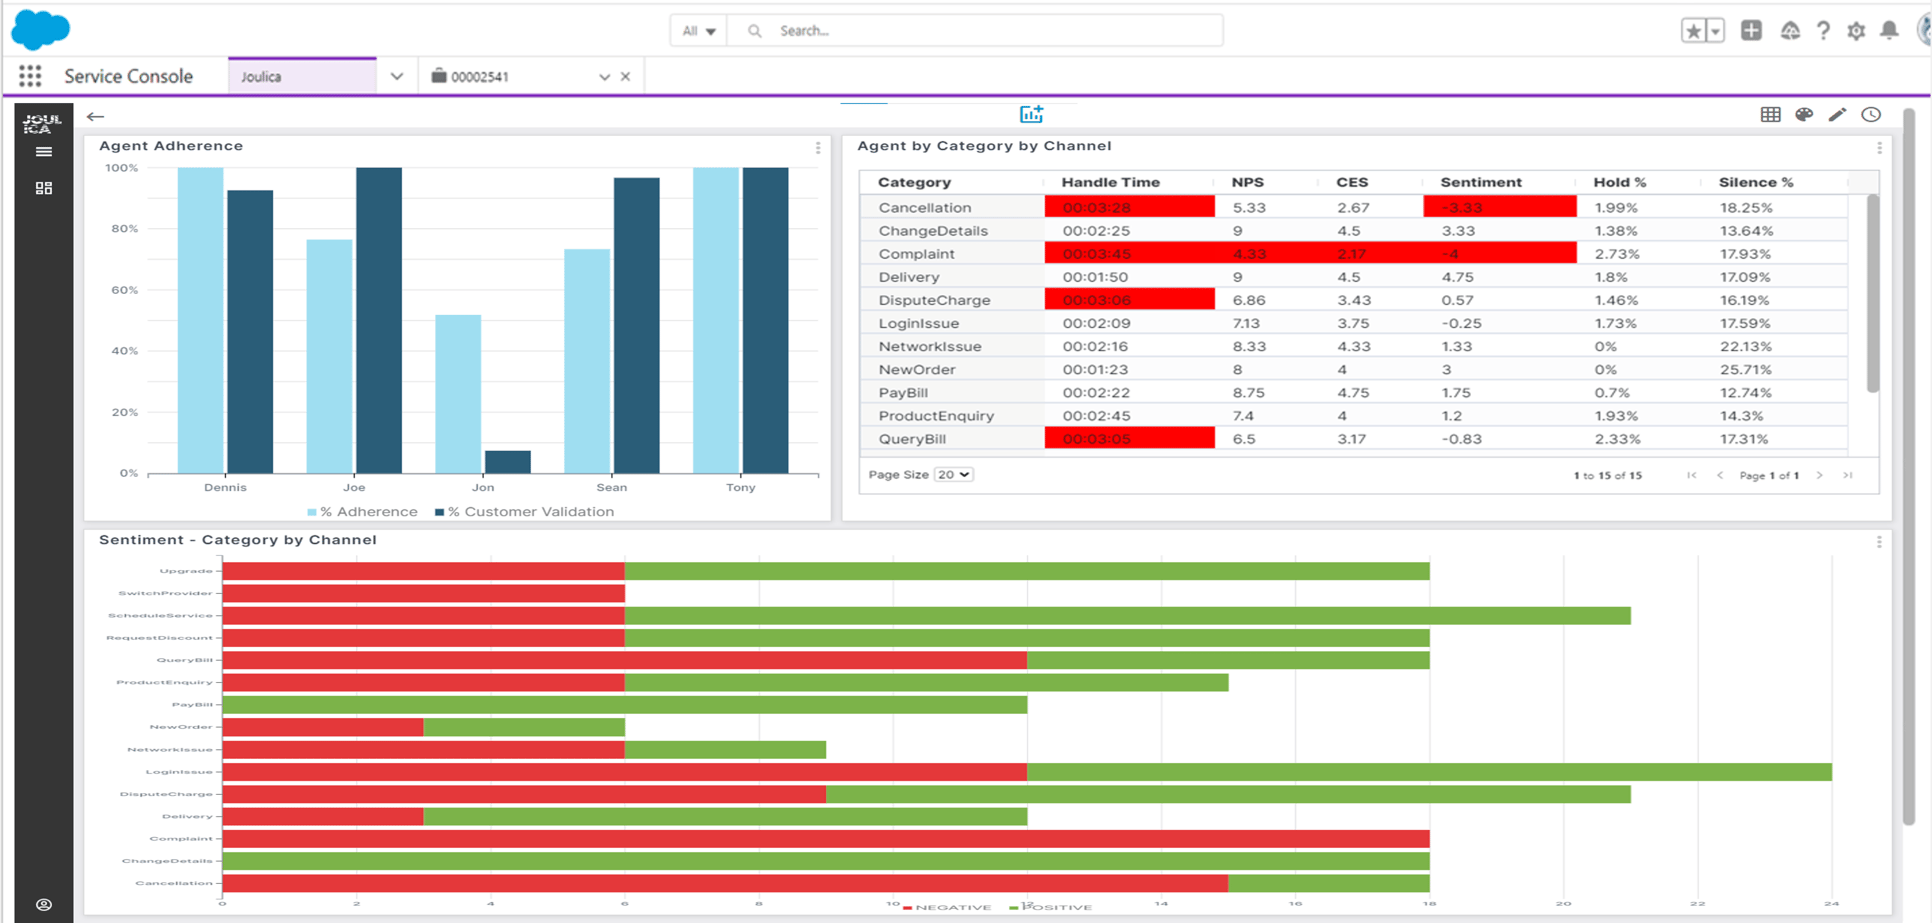Sort by Sentiment column header
Screen dimensions: 1932x923
(1480, 182)
